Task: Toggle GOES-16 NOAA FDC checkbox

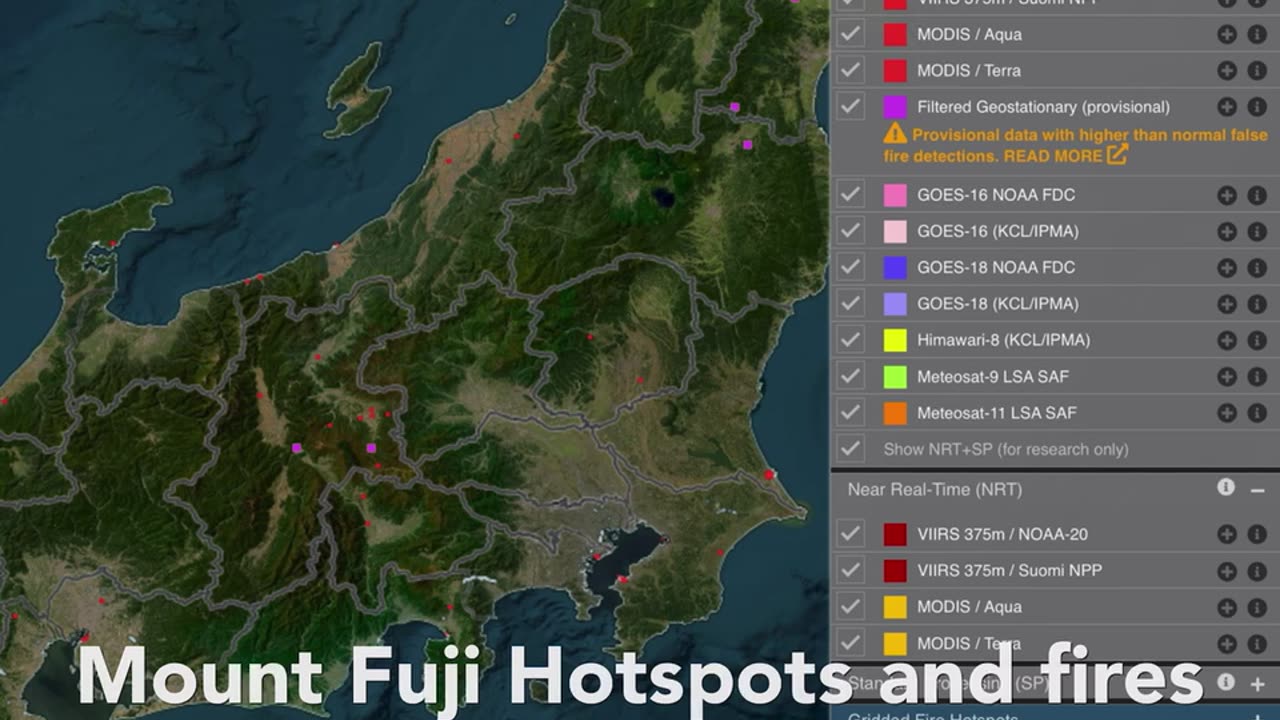Action: click(x=850, y=195)
